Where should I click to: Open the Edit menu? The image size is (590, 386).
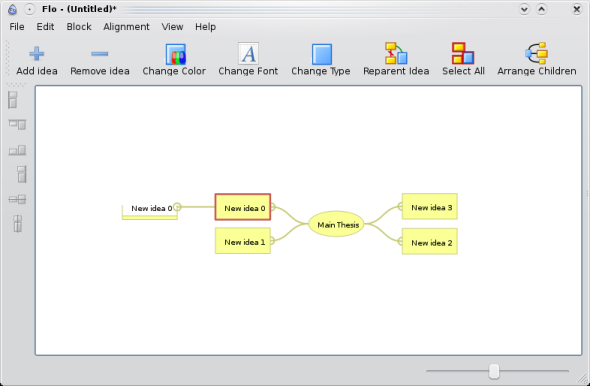[45, 27]
